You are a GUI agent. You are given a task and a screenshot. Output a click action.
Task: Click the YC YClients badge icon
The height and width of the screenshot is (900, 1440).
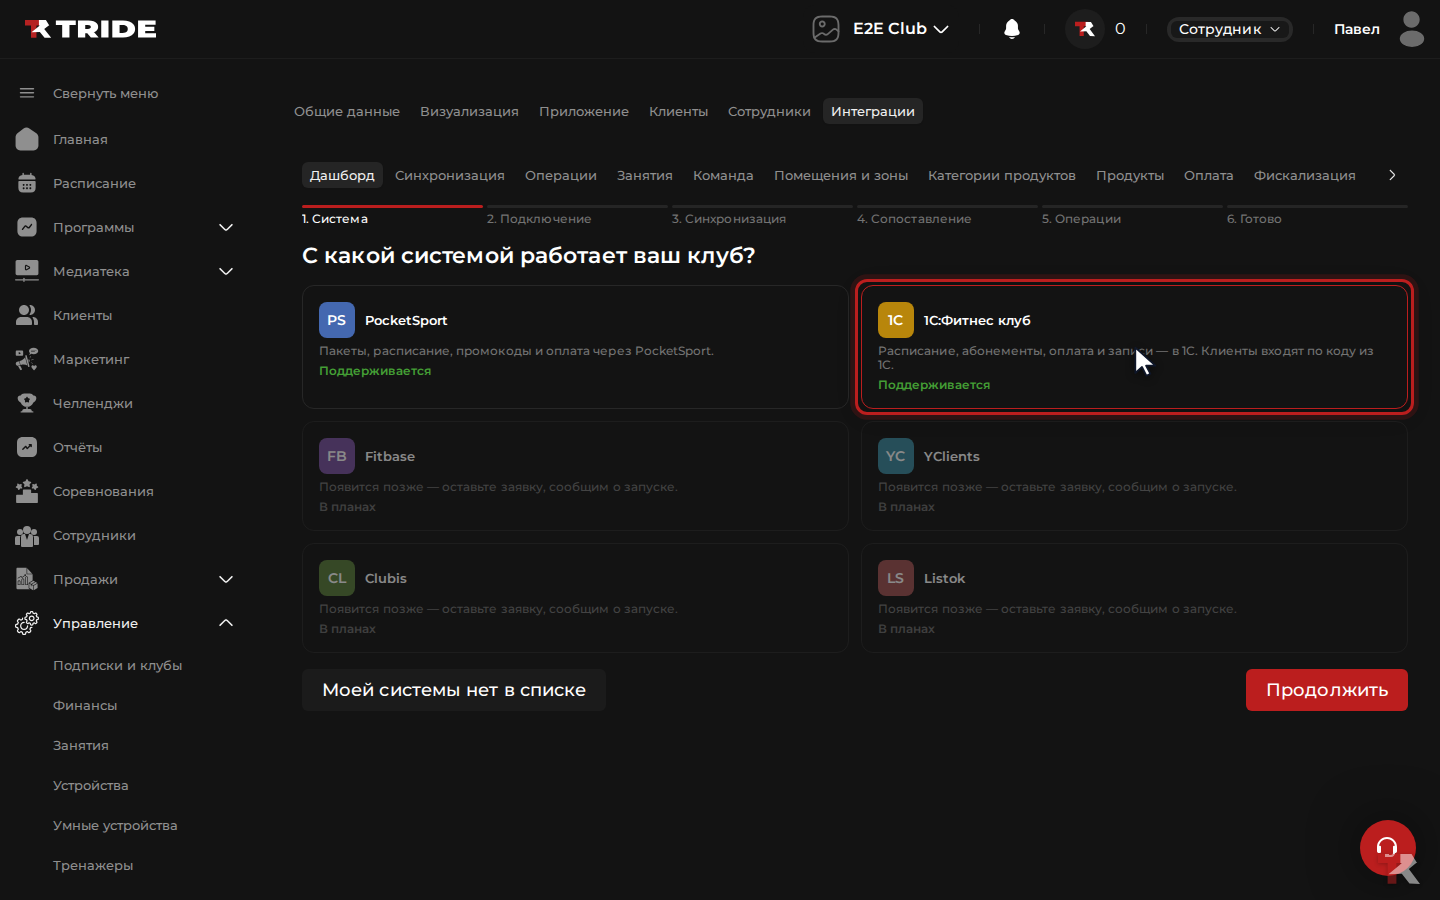[896, 456]
